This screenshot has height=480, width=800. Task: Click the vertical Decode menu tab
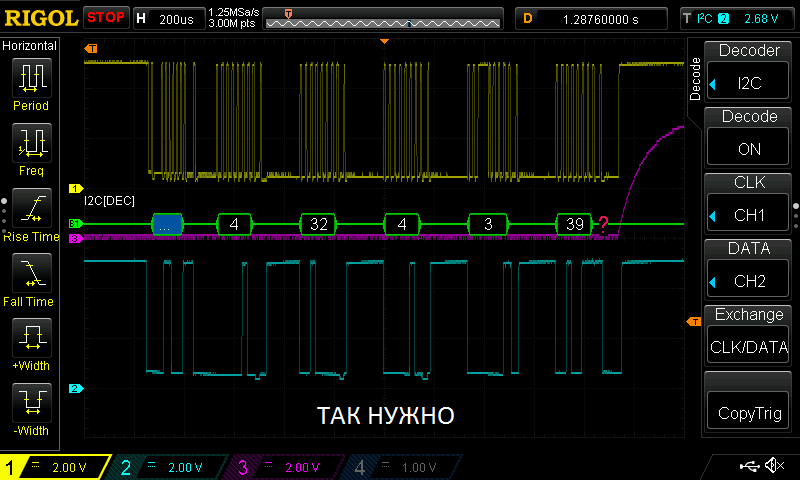[695, 78]
